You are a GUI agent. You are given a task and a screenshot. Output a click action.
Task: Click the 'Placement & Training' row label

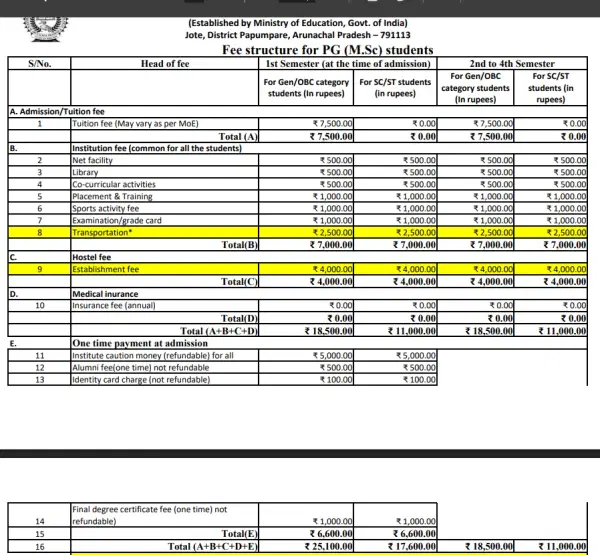113,196
